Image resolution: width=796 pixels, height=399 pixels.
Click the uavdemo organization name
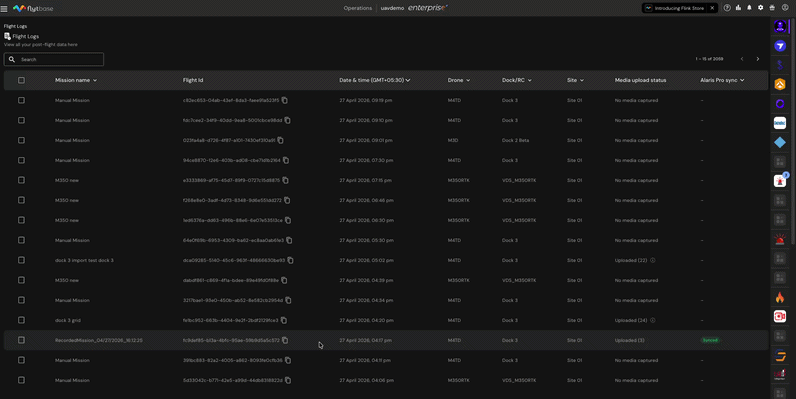[x=392, y=8]
